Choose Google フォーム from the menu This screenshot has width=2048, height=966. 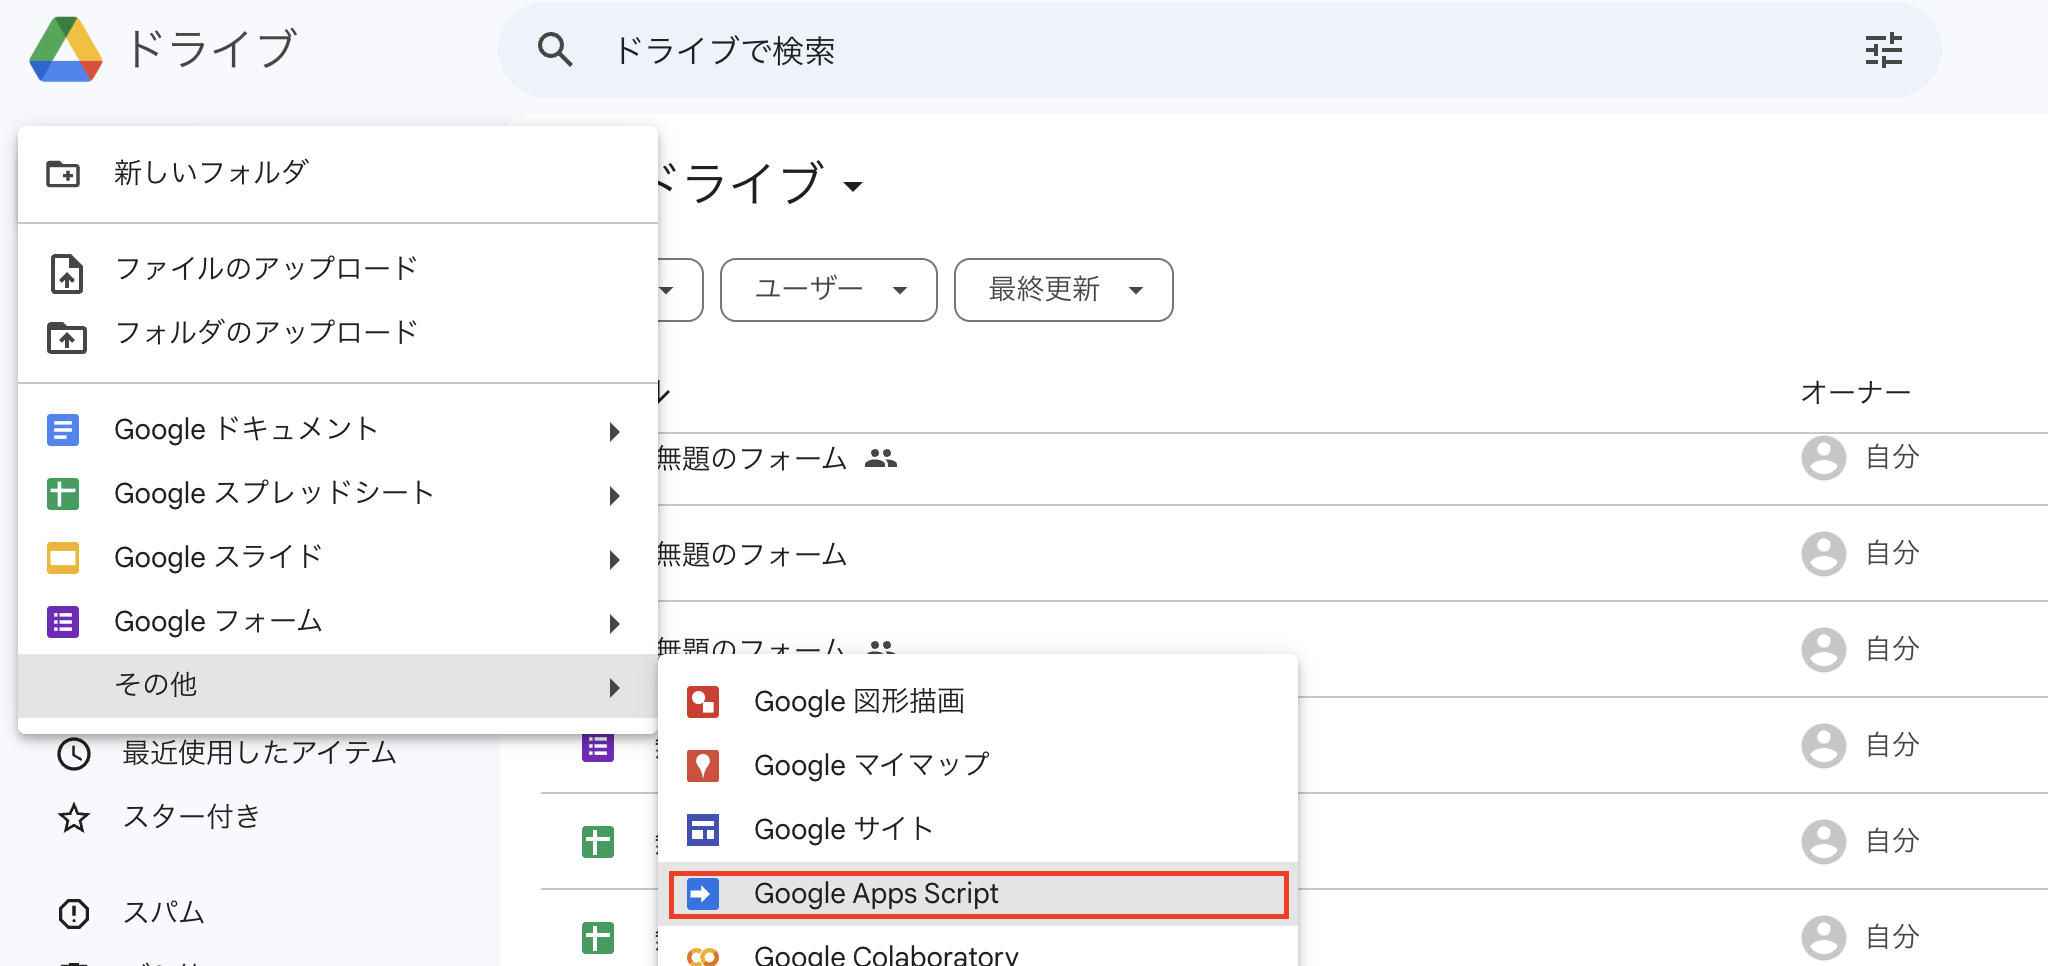tap(218, 621)
